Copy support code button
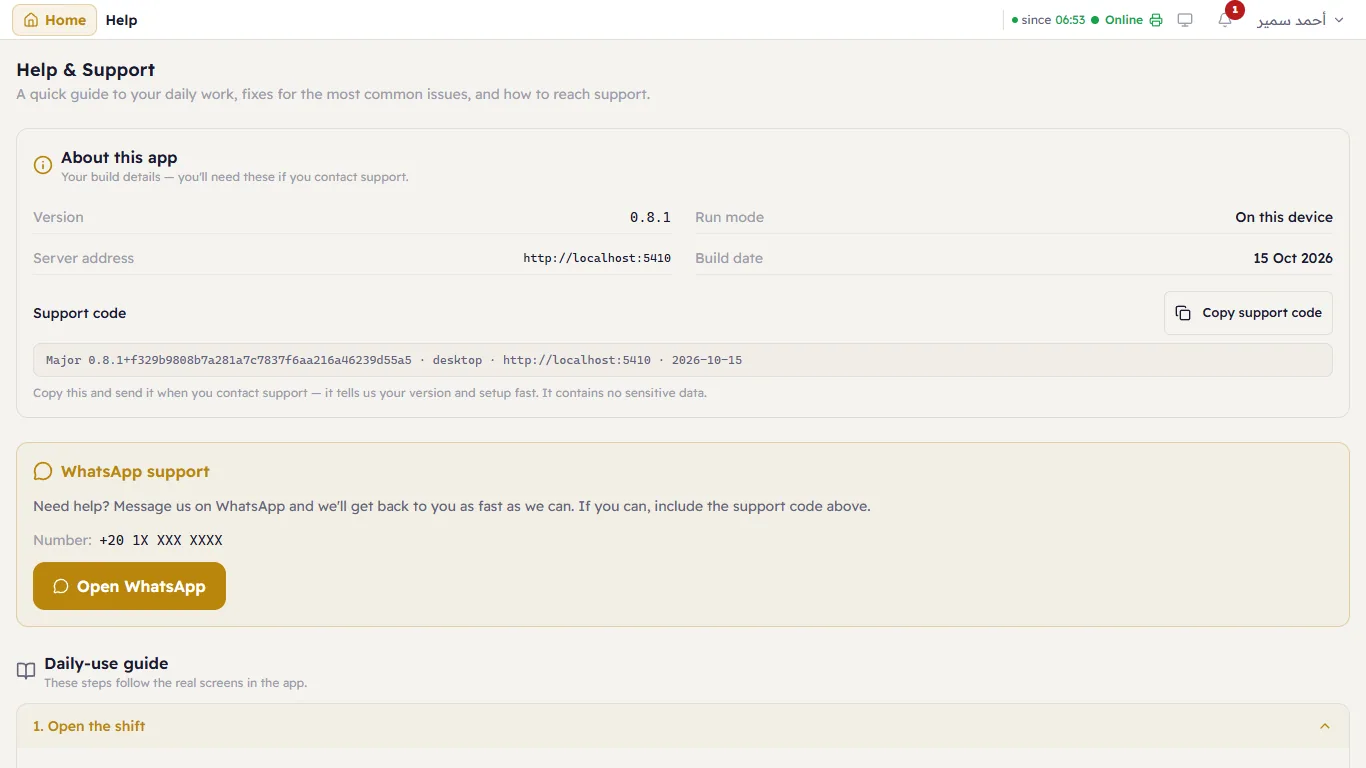This screenshot has width=1366, height=768. pyautogui.click(x=1248, y=313)
